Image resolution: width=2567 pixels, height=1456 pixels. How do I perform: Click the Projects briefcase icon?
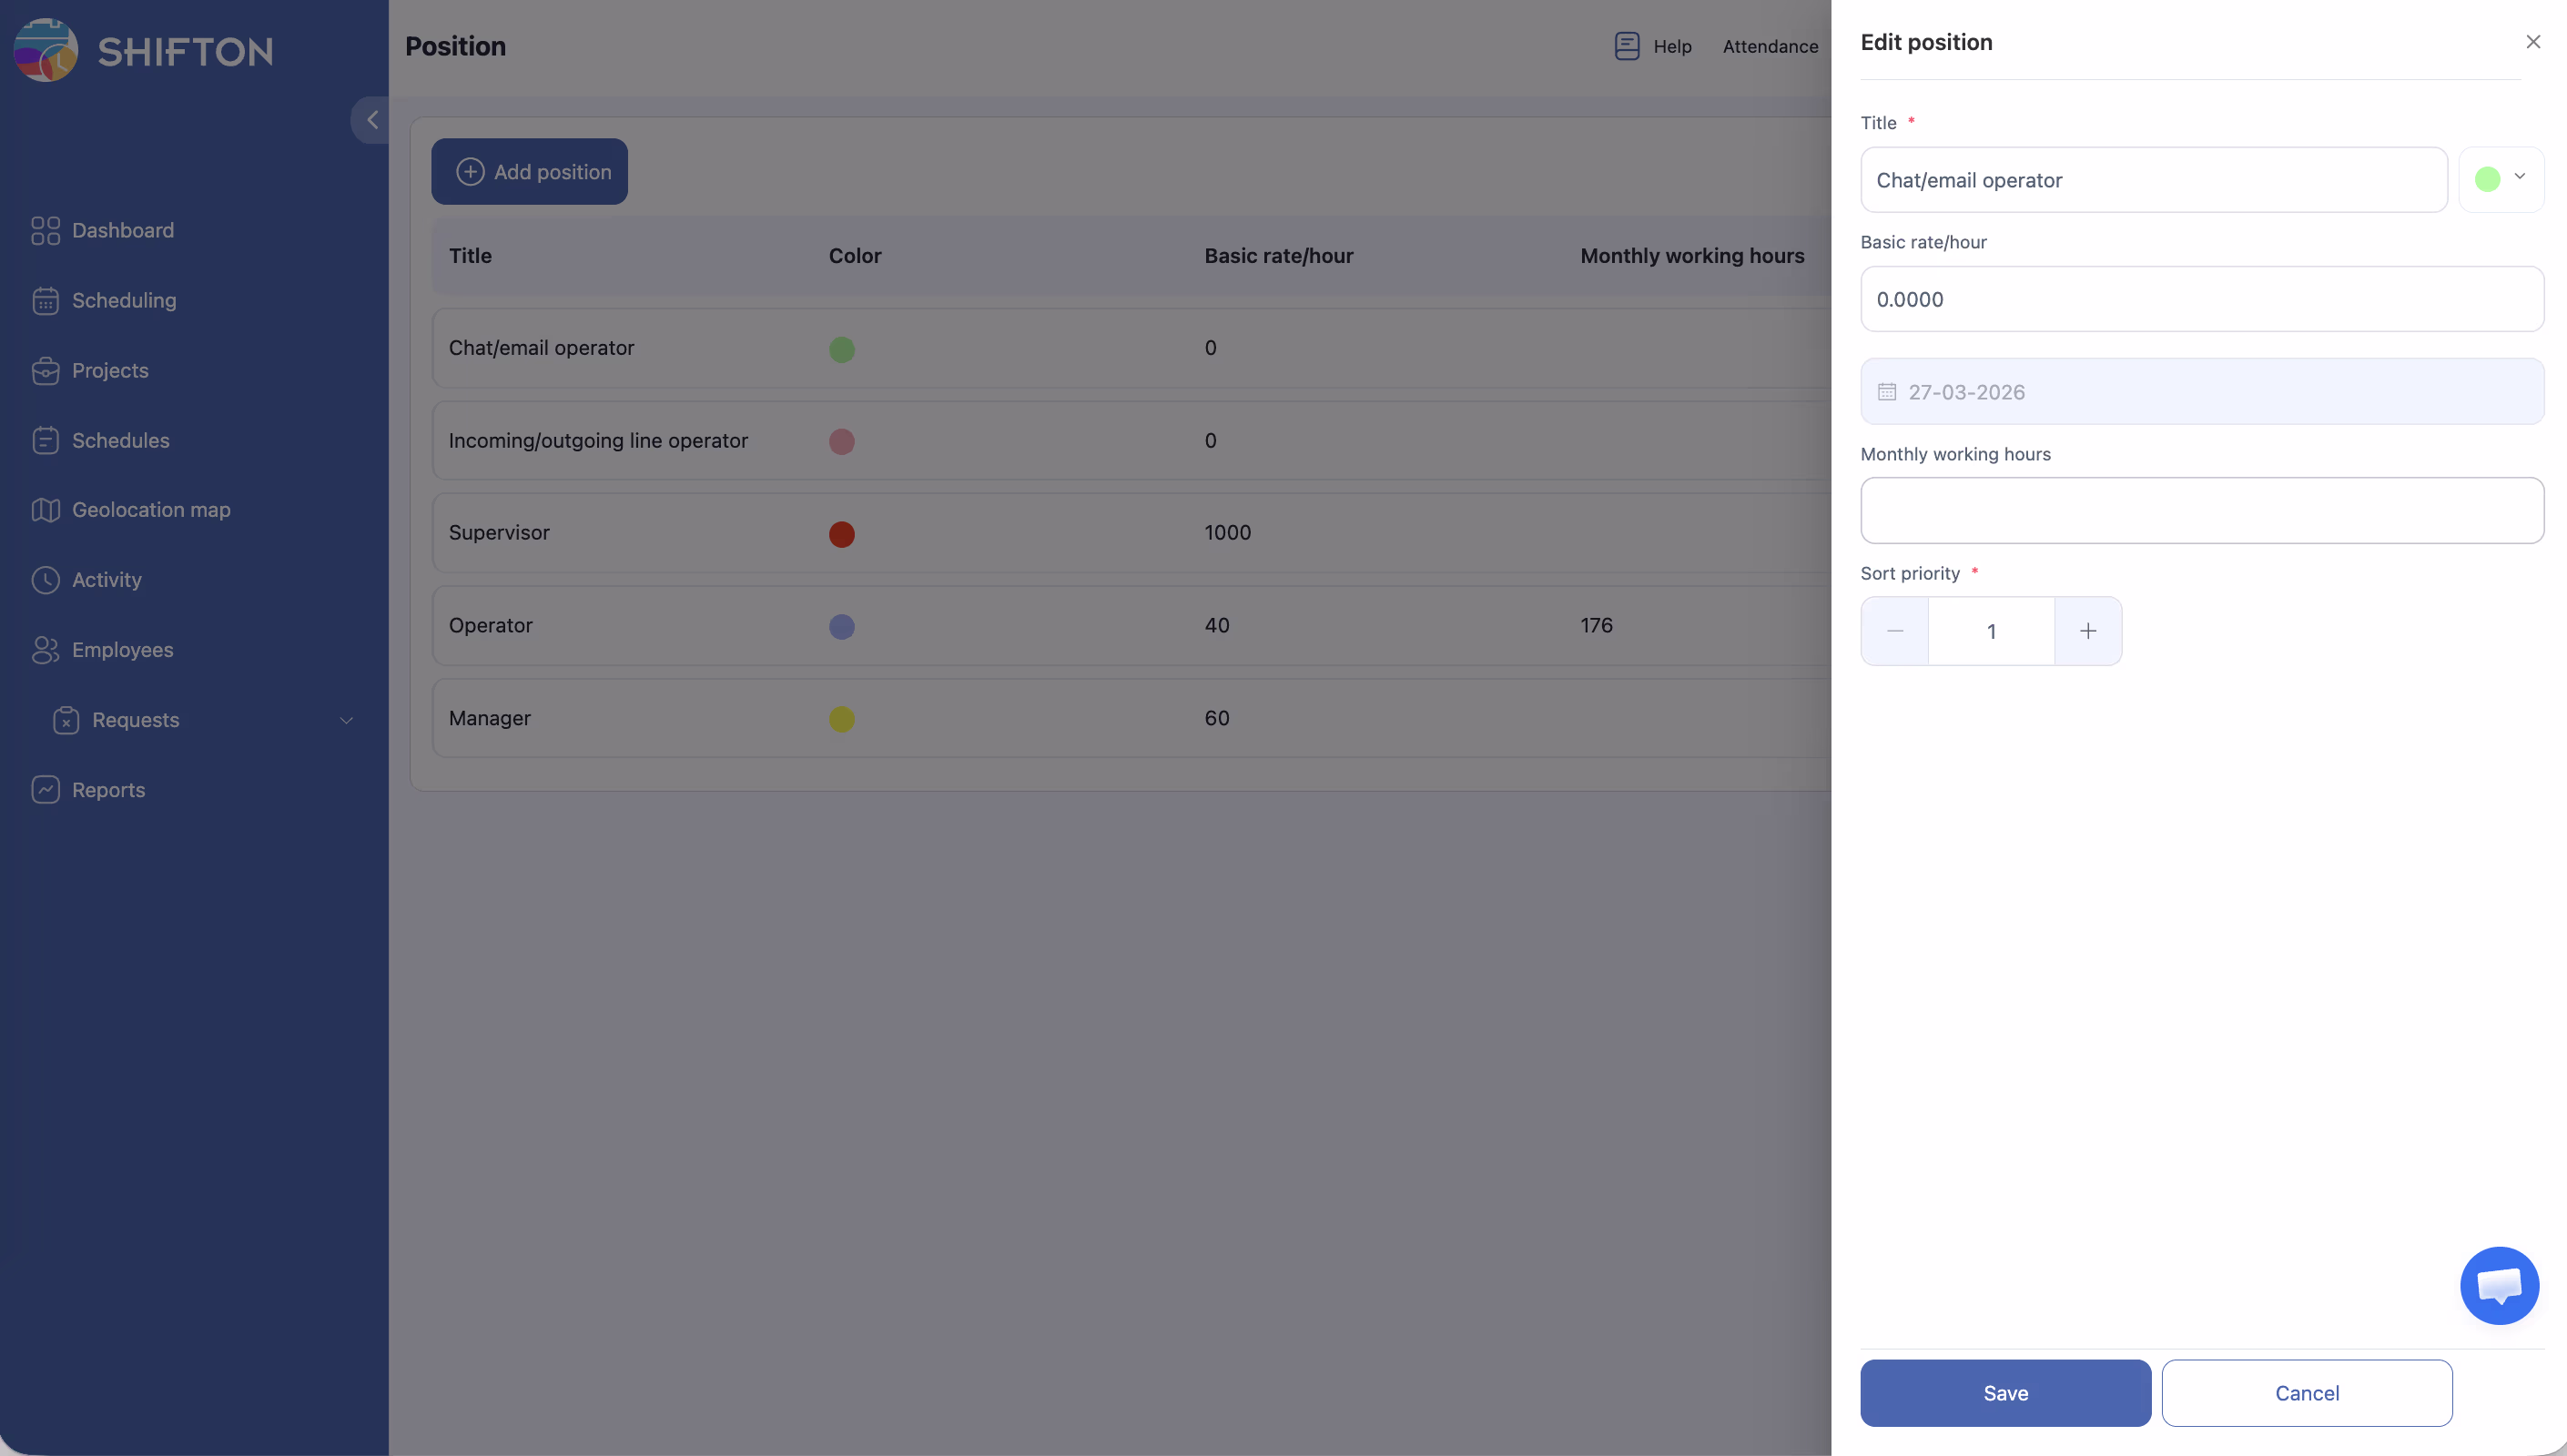point(45,371)
